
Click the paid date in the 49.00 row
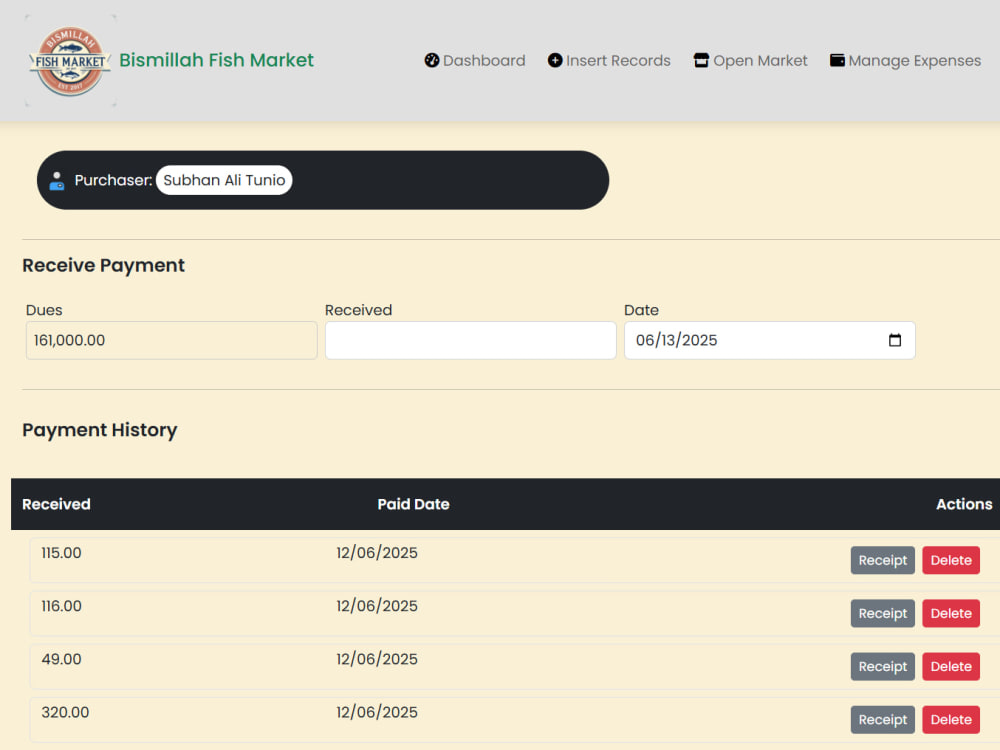tap(377, 659)
